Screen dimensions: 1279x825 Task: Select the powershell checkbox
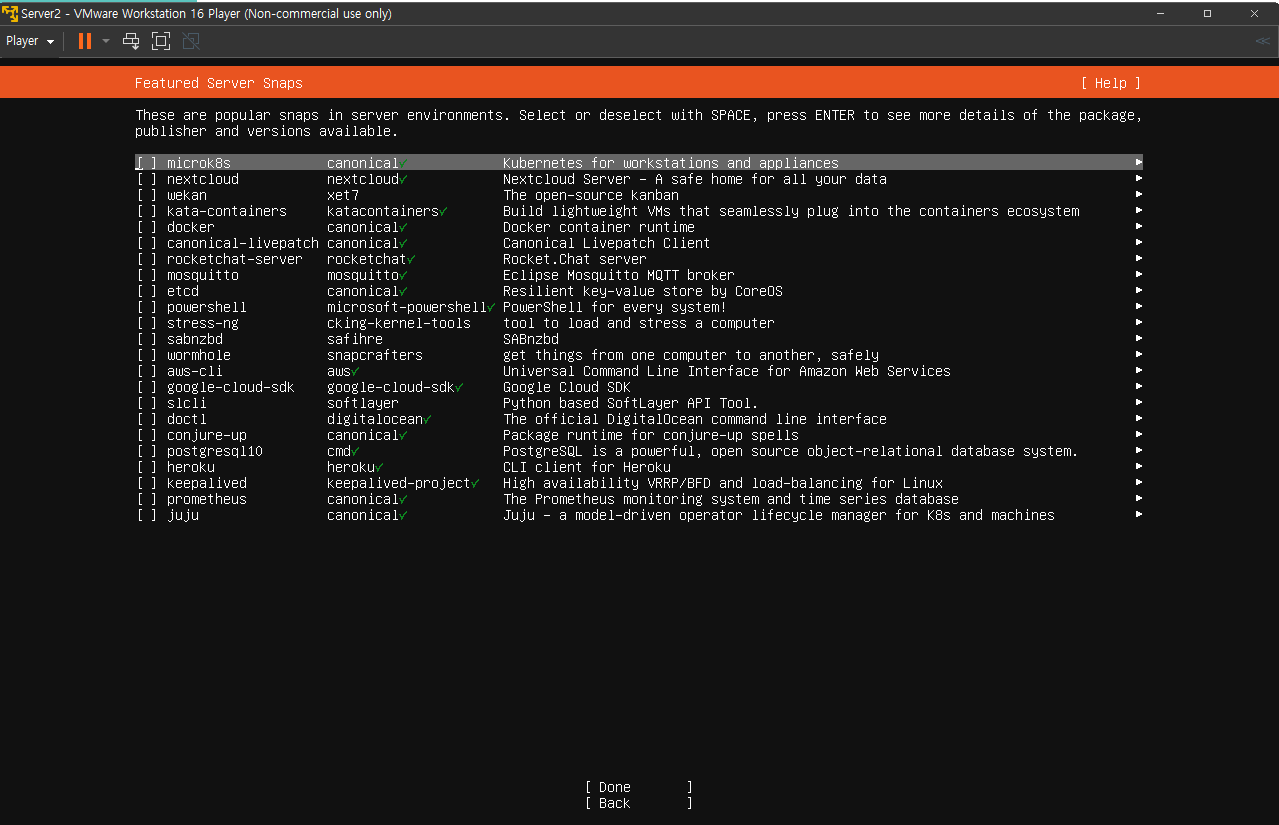(x=147, y=307)
